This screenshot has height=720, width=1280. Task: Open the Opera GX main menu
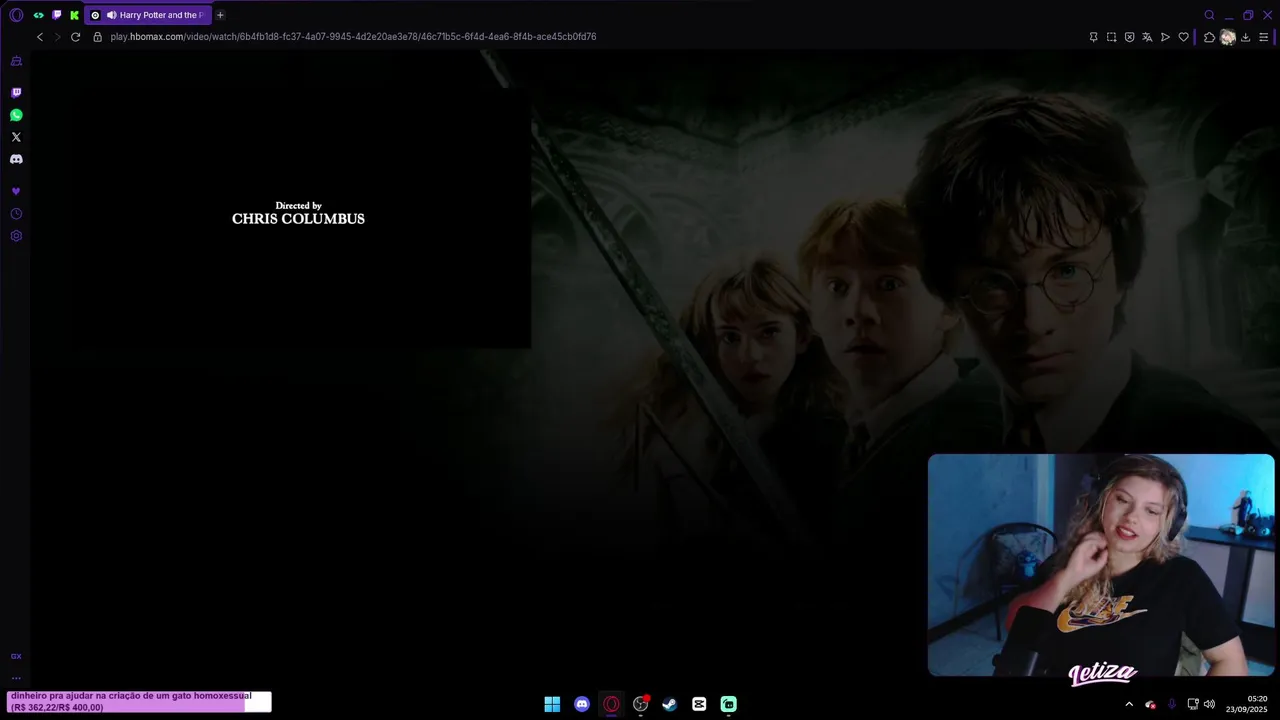(16, 15)
